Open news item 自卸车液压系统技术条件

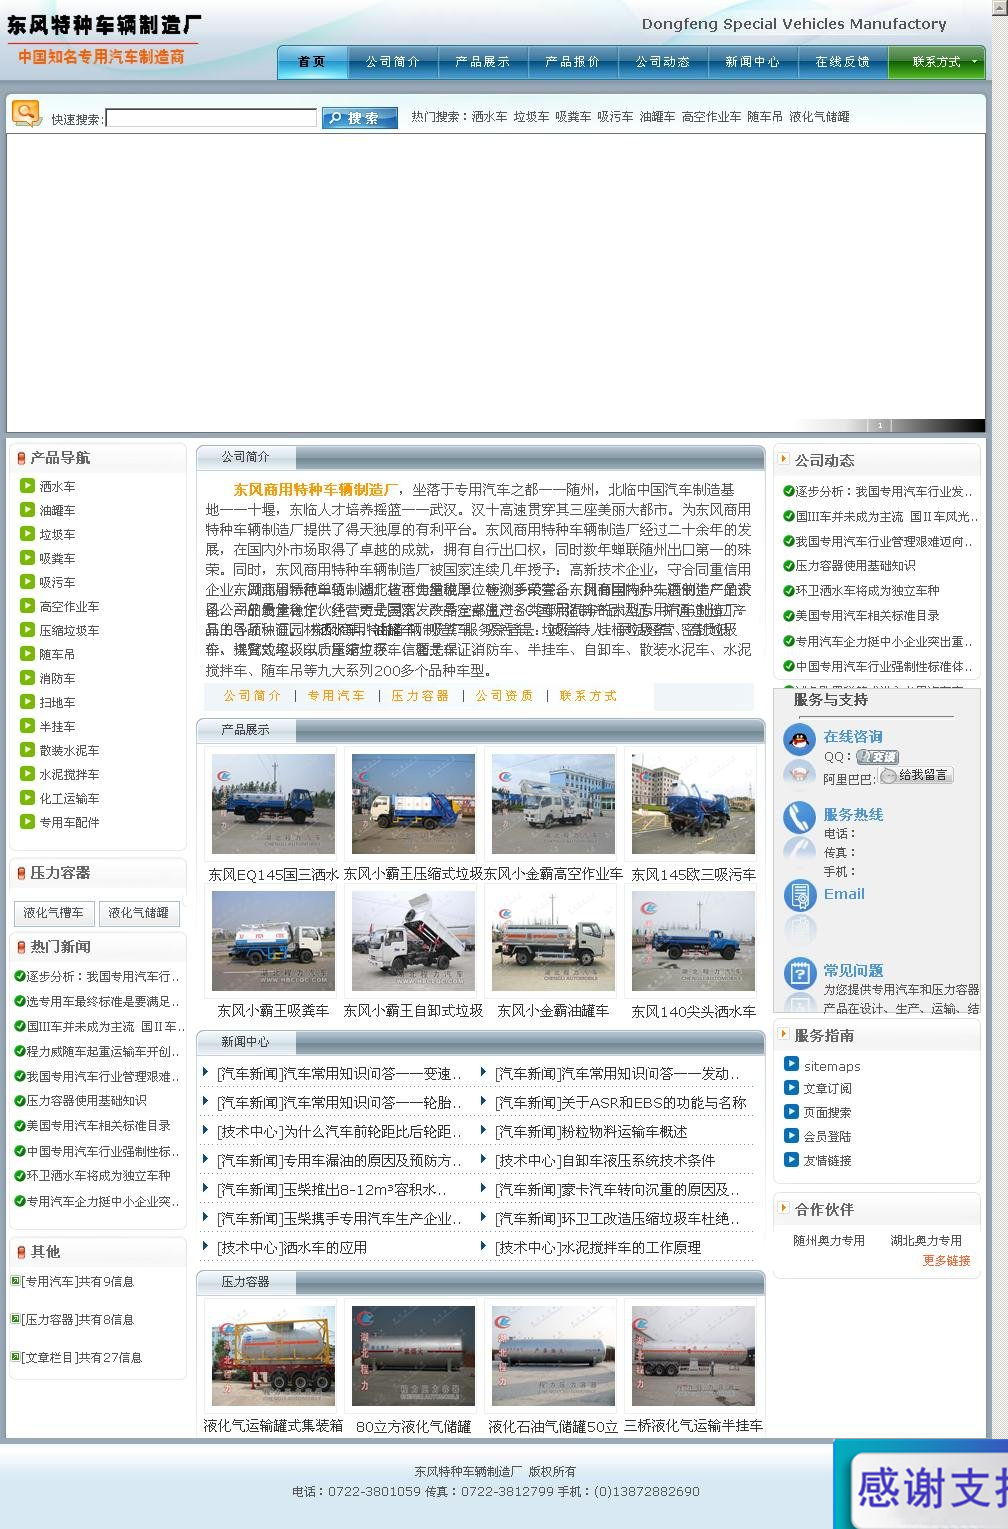coord(605,1161)
